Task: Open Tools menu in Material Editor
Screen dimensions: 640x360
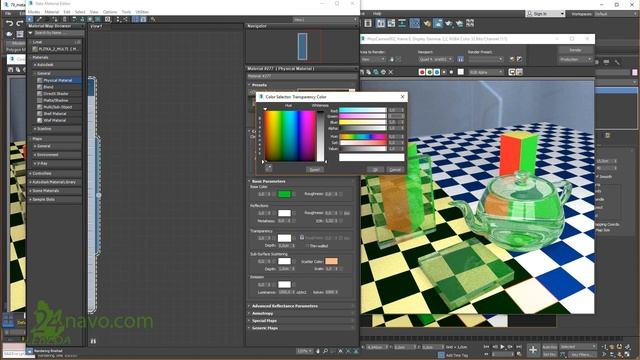Action: [x=126, y=12]
